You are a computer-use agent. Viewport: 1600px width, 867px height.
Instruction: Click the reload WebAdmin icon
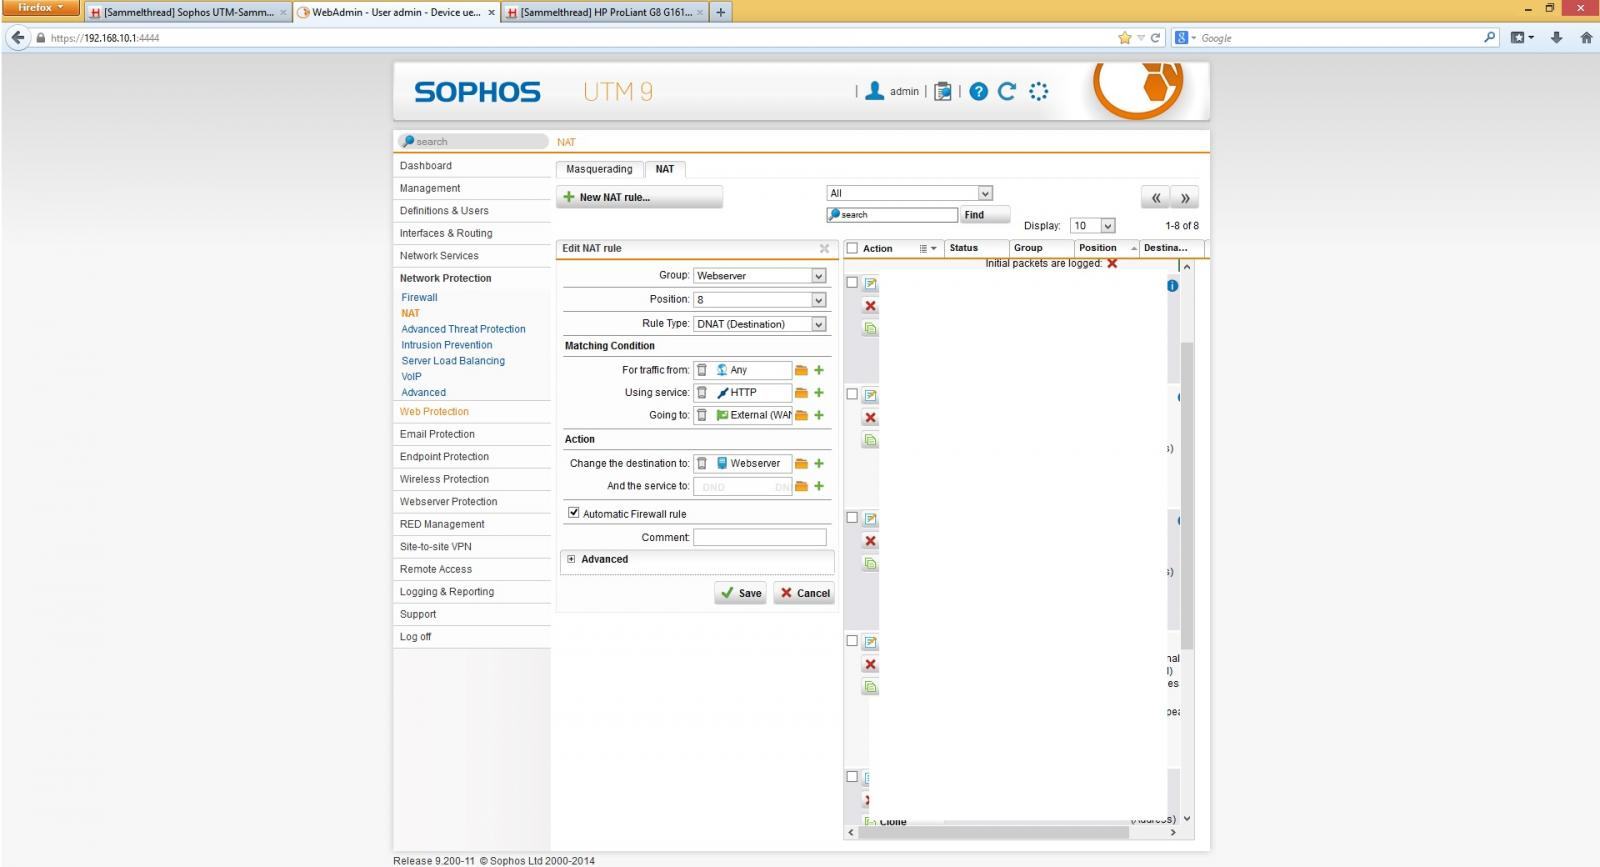pyautogui.click(x=1007, y=92)
